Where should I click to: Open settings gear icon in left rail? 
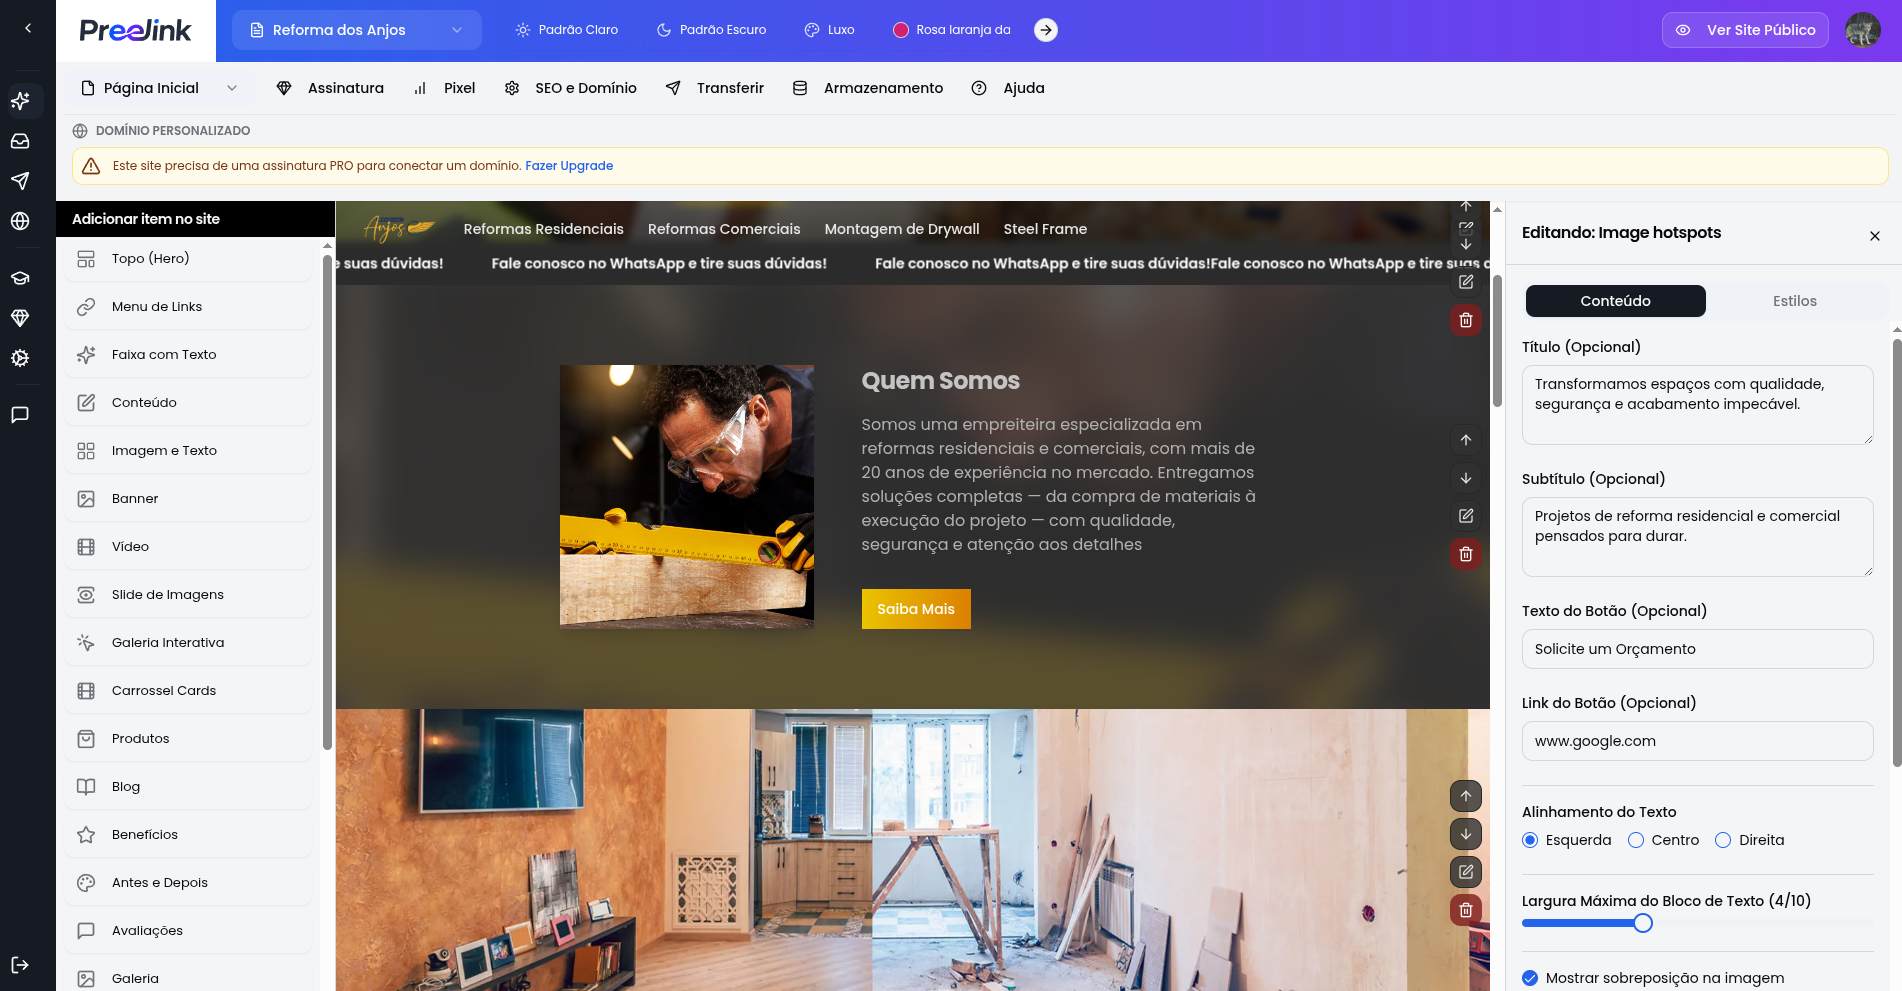[20, 358]
